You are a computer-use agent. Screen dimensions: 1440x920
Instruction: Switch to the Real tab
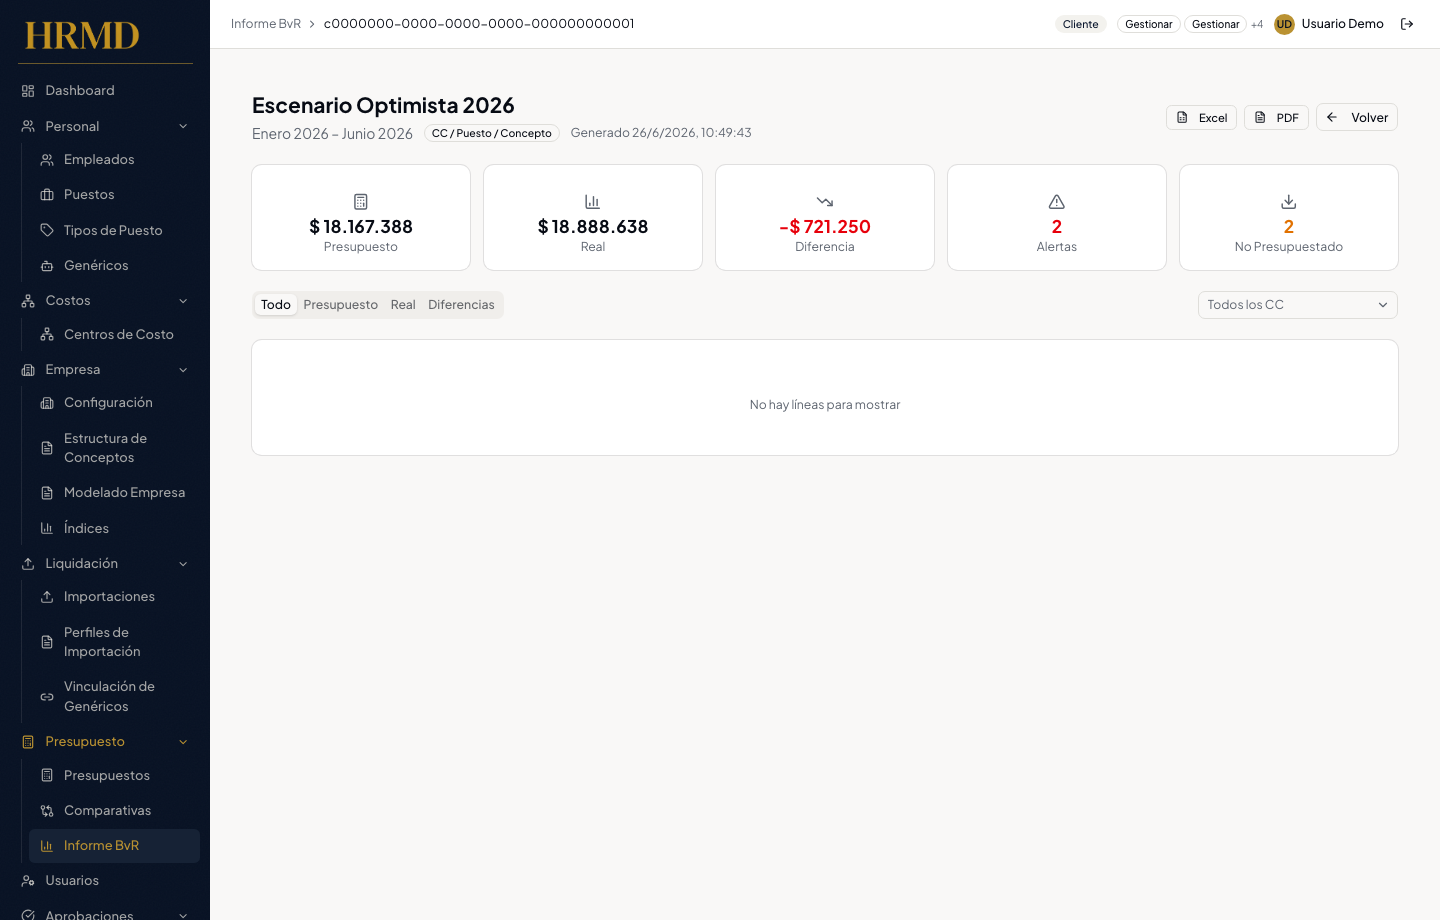coord(403,305)
